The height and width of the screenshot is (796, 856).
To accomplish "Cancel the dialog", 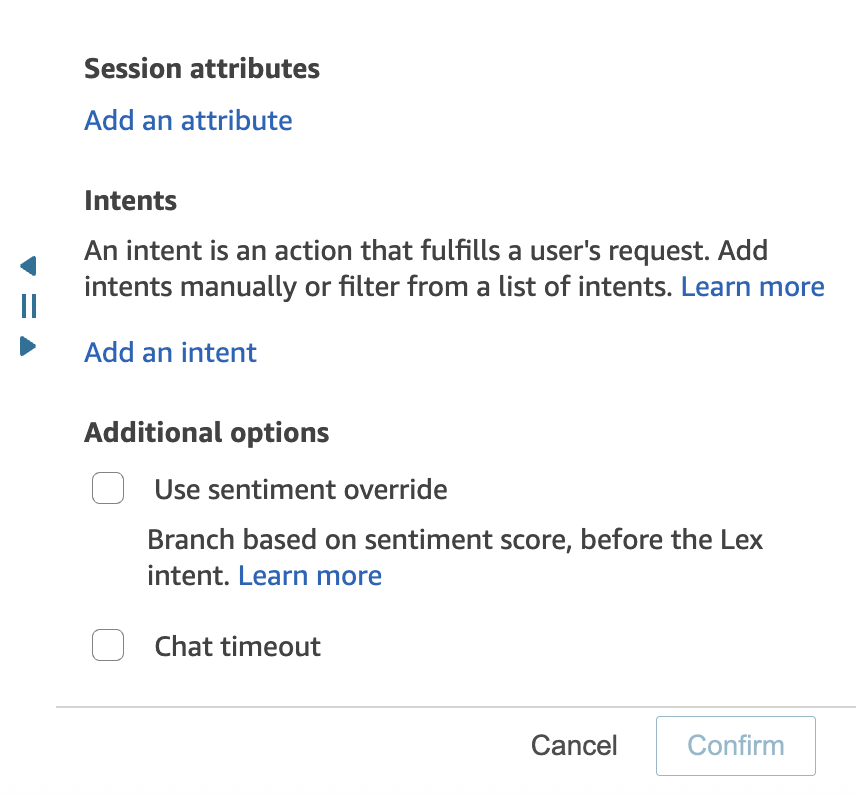I will 574,745.
